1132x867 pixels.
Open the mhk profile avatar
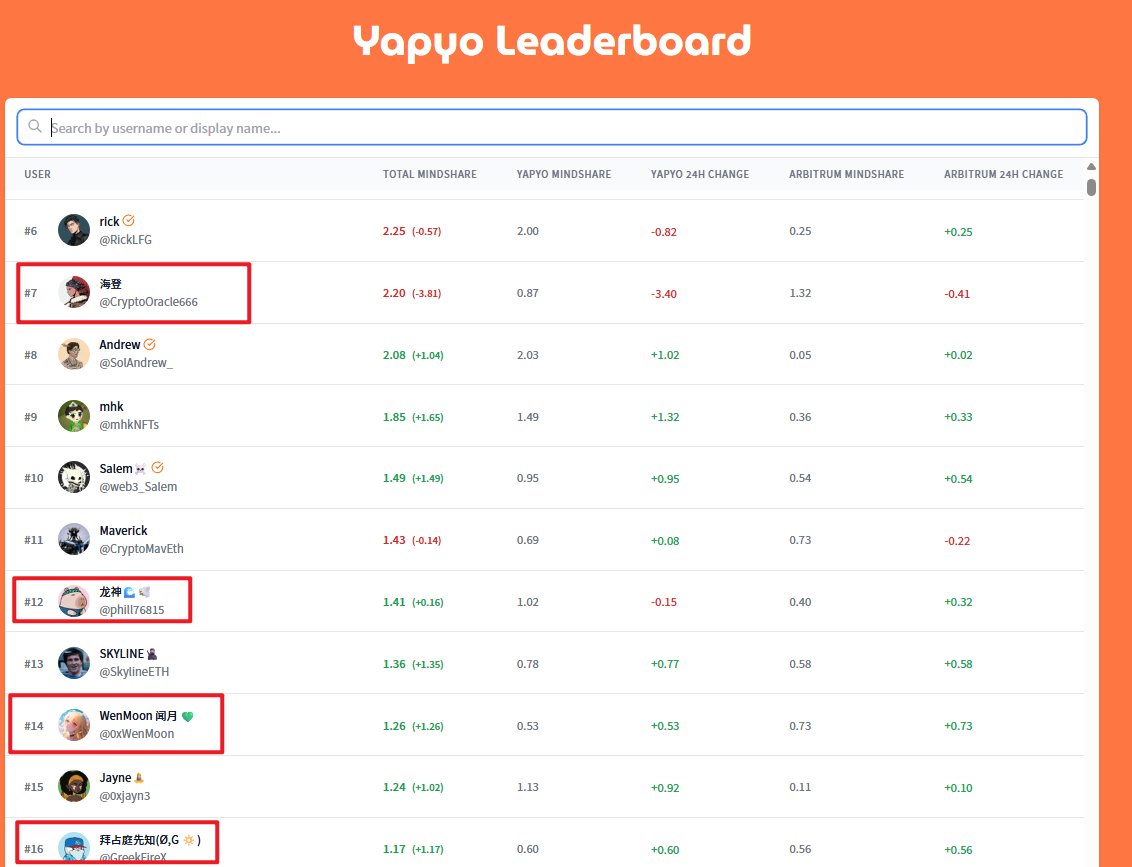tap(74, 417)
